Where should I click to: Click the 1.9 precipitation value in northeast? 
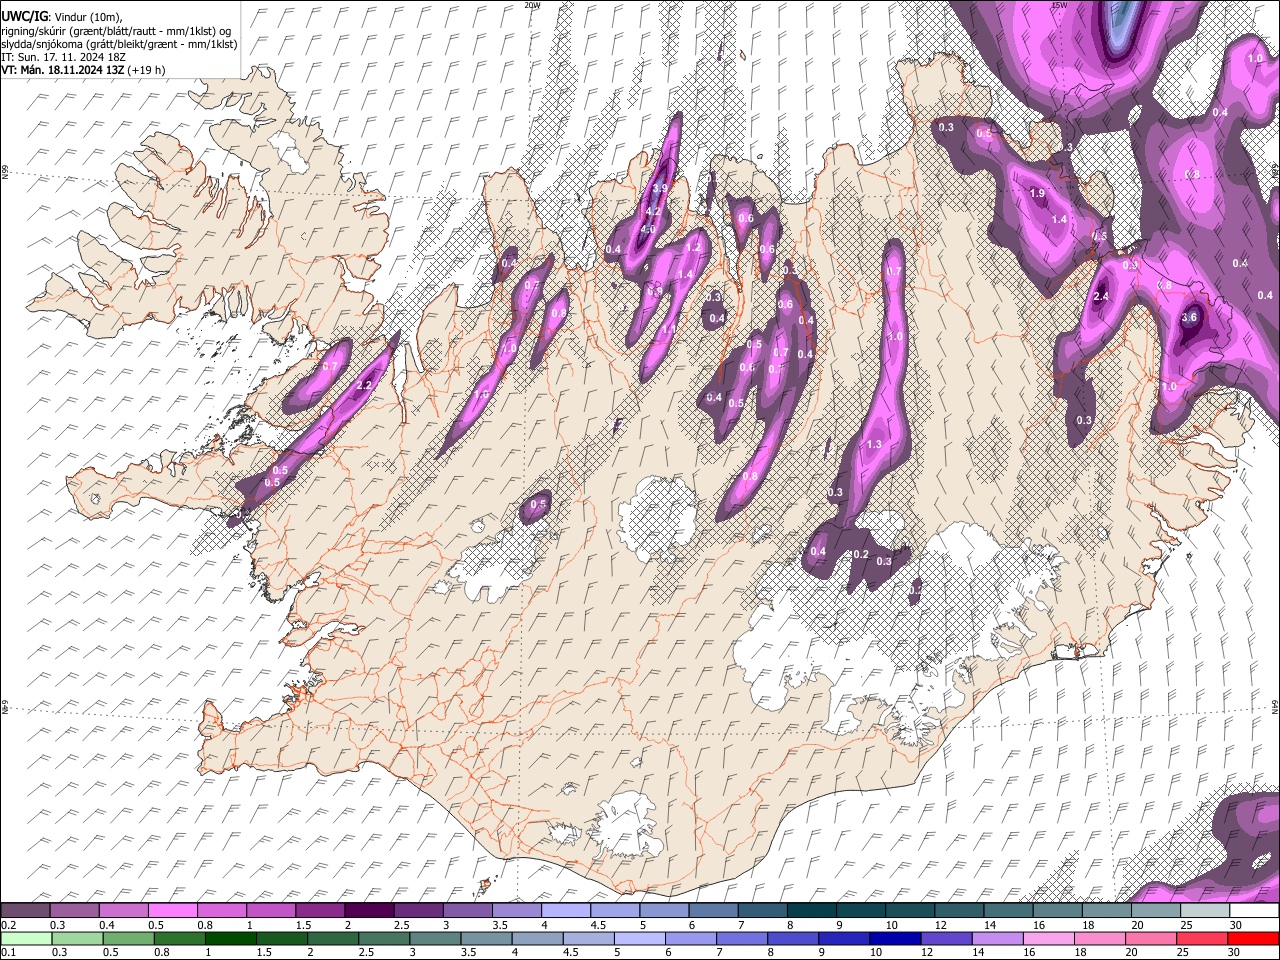click(1037, 194)
